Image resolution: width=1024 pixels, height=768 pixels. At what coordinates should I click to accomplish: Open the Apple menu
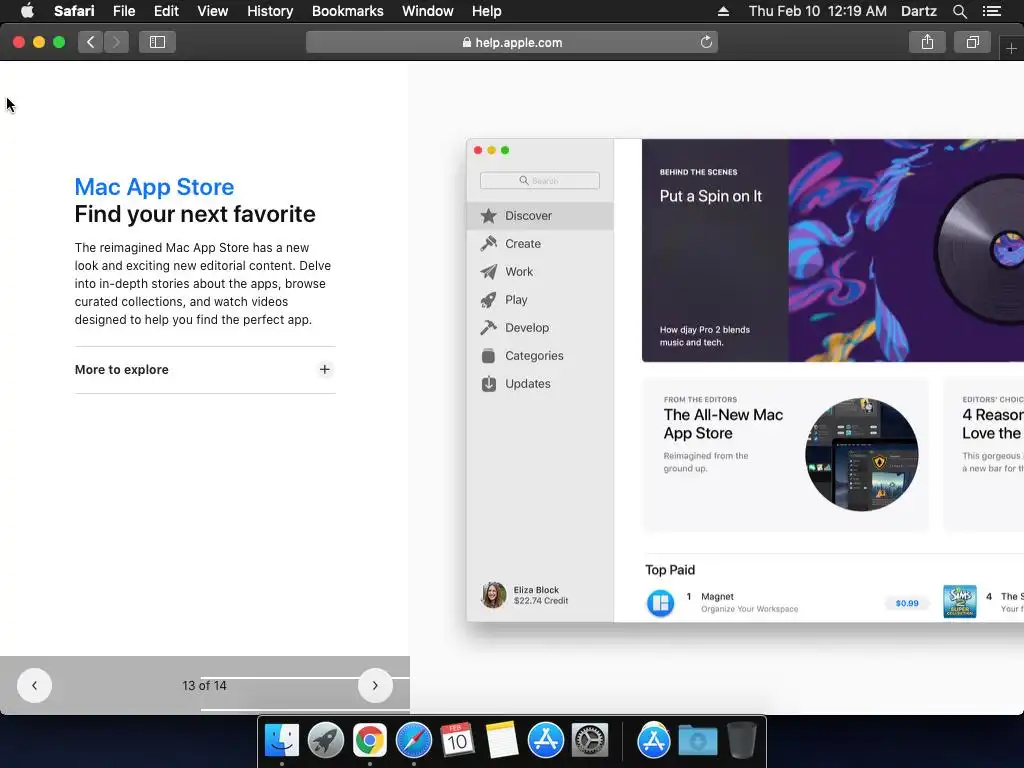point(27,11)
